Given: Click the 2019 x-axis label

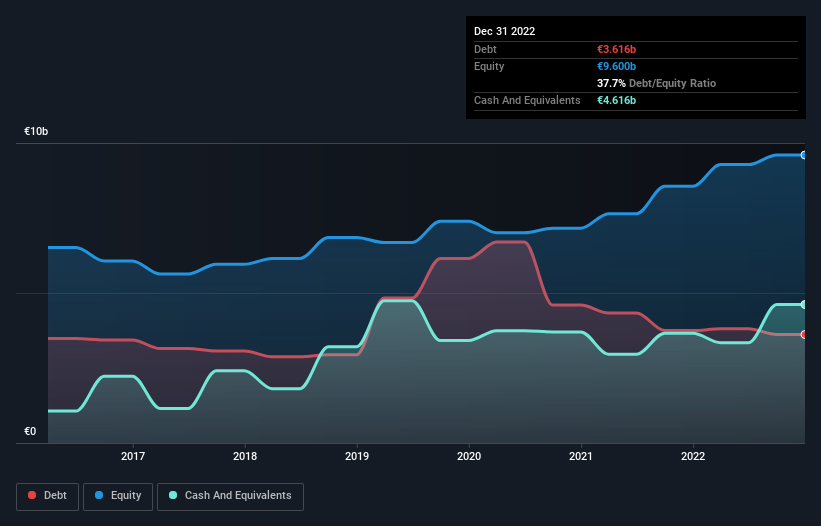Looking at the screenshot, I should tap(357, 456).
